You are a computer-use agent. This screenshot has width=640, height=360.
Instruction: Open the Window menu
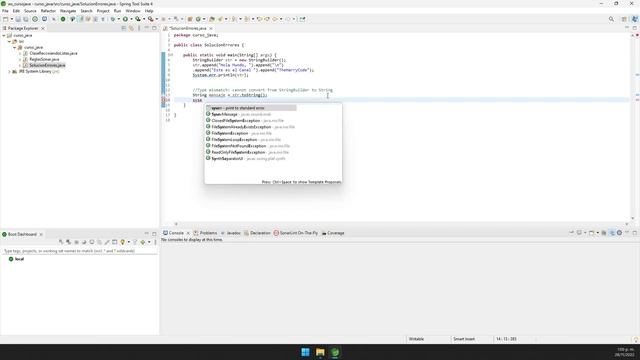133,11
